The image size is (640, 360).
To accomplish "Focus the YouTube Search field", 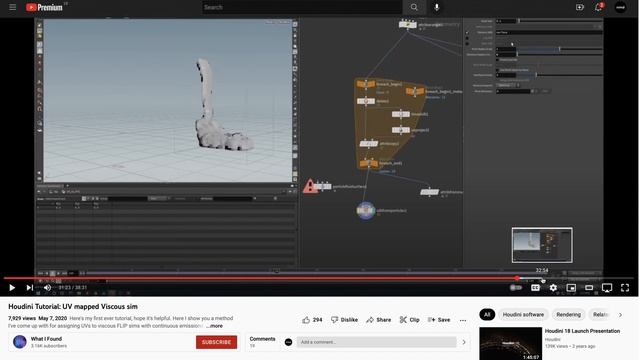I will 302,7.
